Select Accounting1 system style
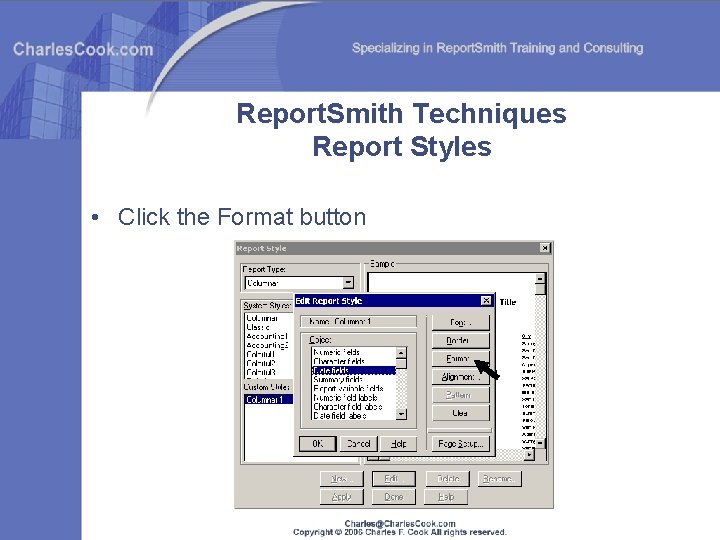The width and height of the screenshot is (720, 540). click(267, 336)
